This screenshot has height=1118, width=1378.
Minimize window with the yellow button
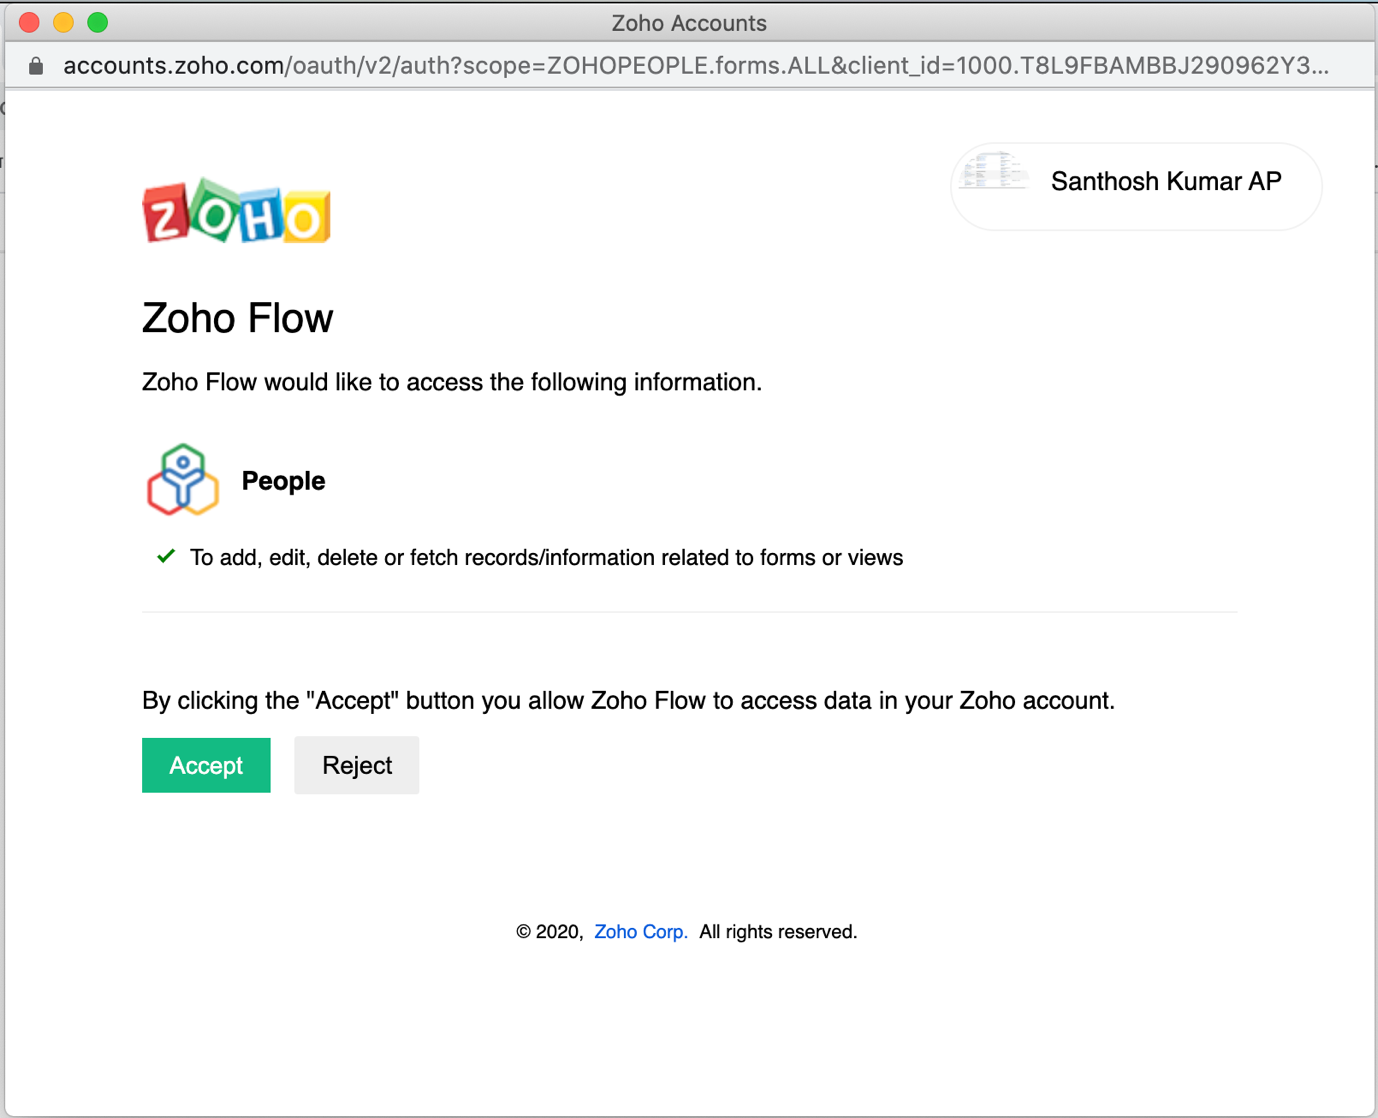[x=63, y=22]
